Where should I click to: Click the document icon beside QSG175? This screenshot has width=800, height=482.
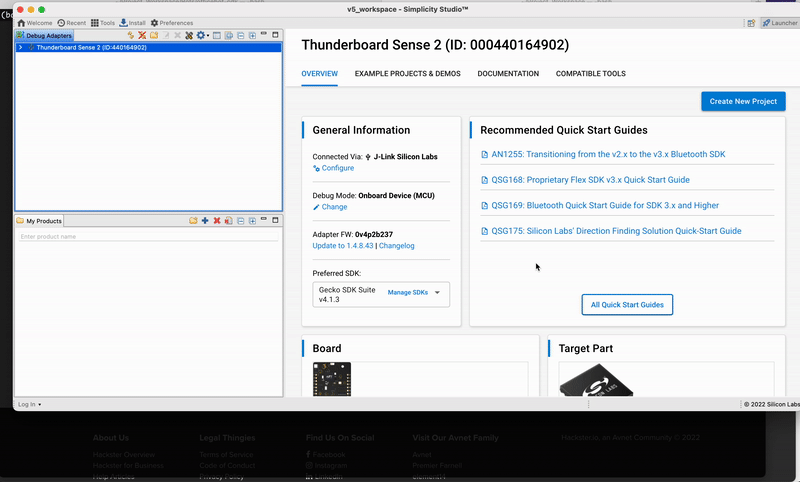pos(485,231)
